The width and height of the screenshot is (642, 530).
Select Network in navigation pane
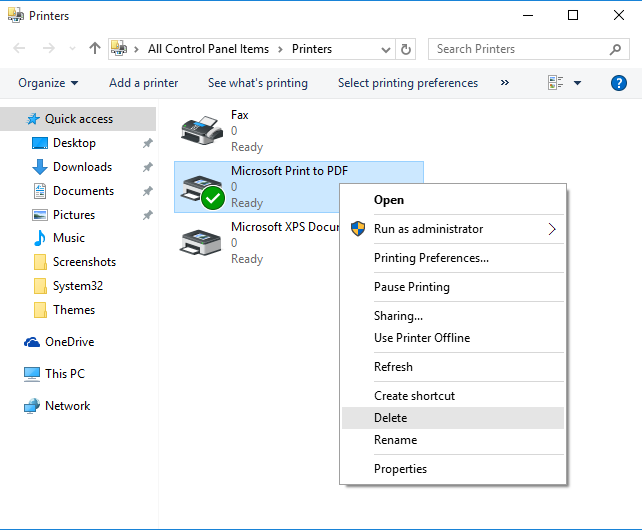(x=68, y=406)
